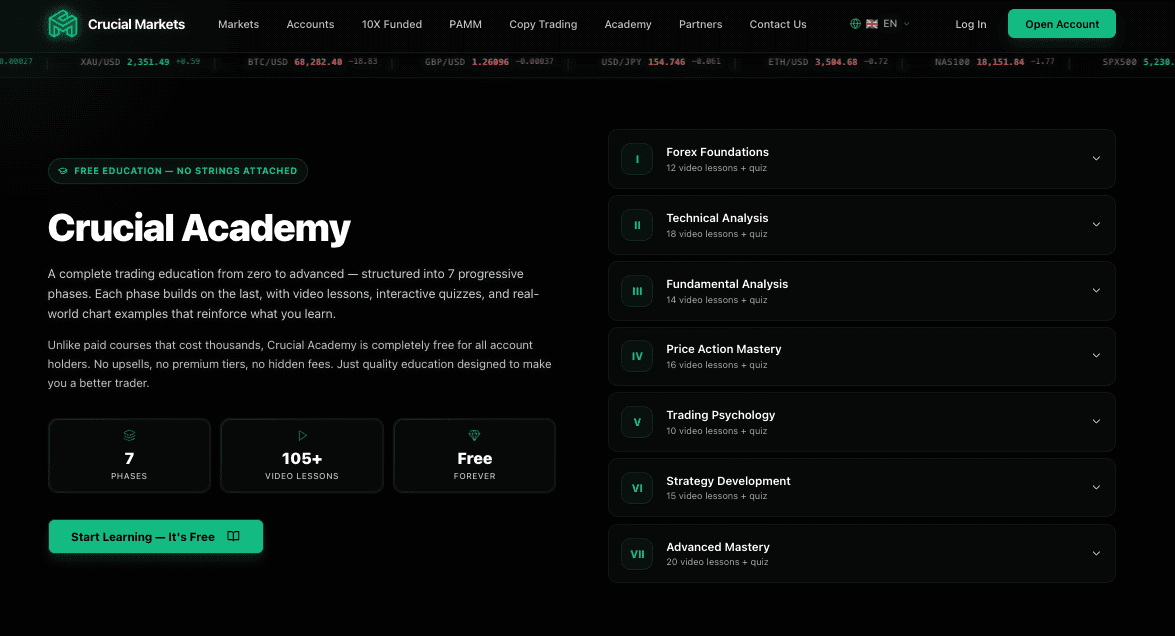Click the VII badge beside Advanced Mastery
Screen dimensions: 1175x636
click(x=637, y=553)
